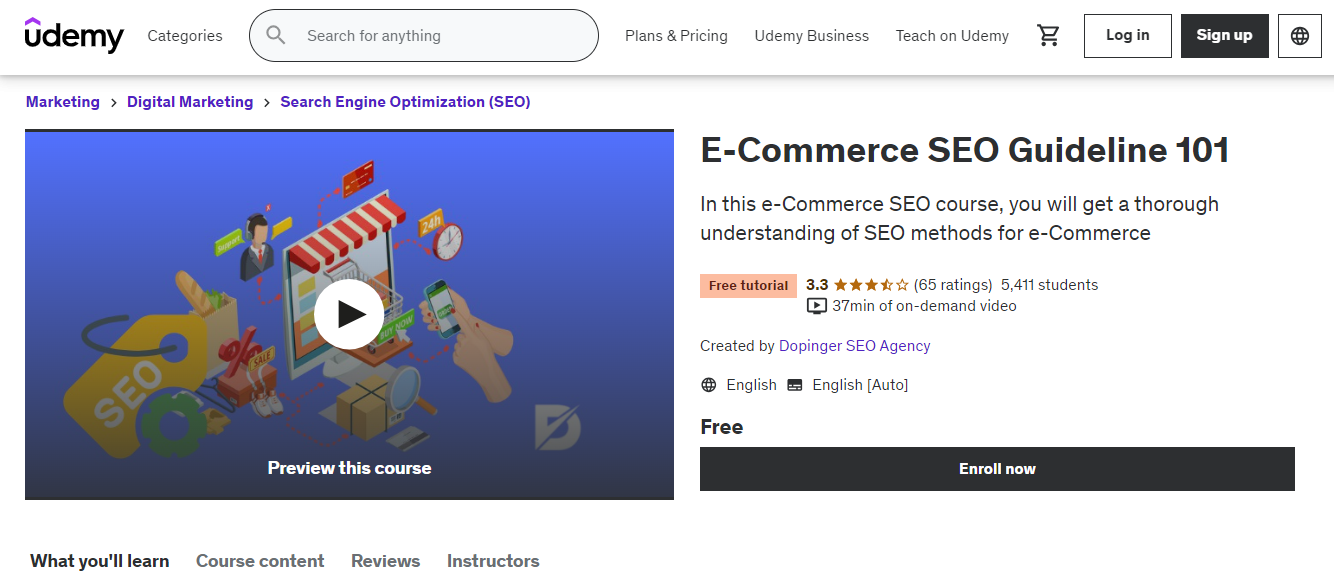Open the Dopinger SEO Agency instructor link
This screenshot has width=1334, height=588.
(x=855, y=346)
